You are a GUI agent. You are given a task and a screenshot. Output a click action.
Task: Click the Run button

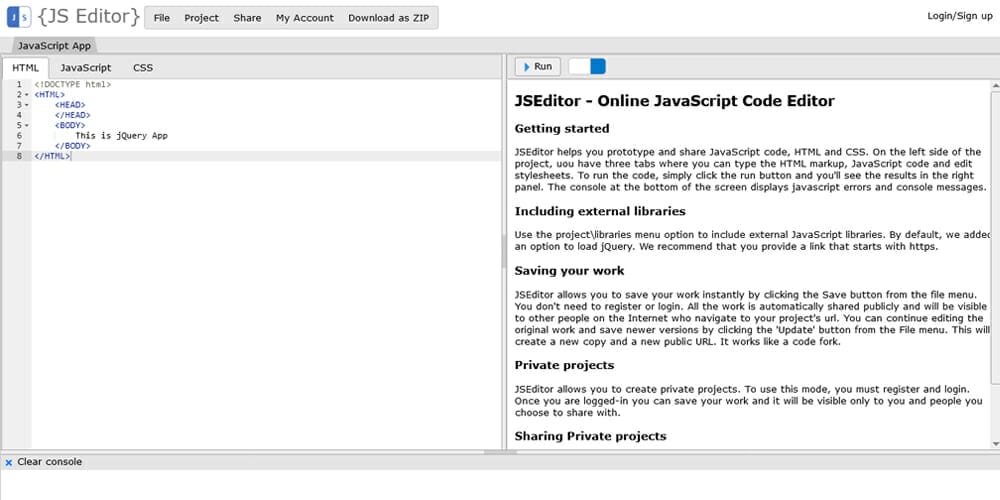click(538, 66)
